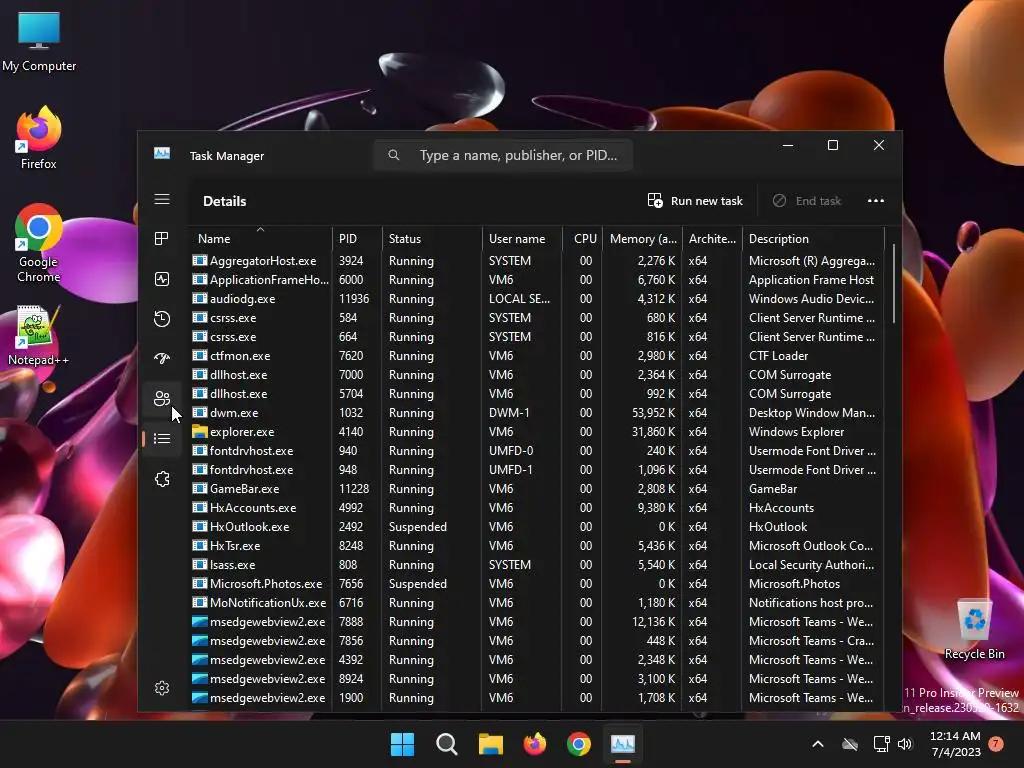Viewport: 1024px width, 768px height.
Task: Select the Notepad++ desktop shortcut
Action: (x=39, y=335)
